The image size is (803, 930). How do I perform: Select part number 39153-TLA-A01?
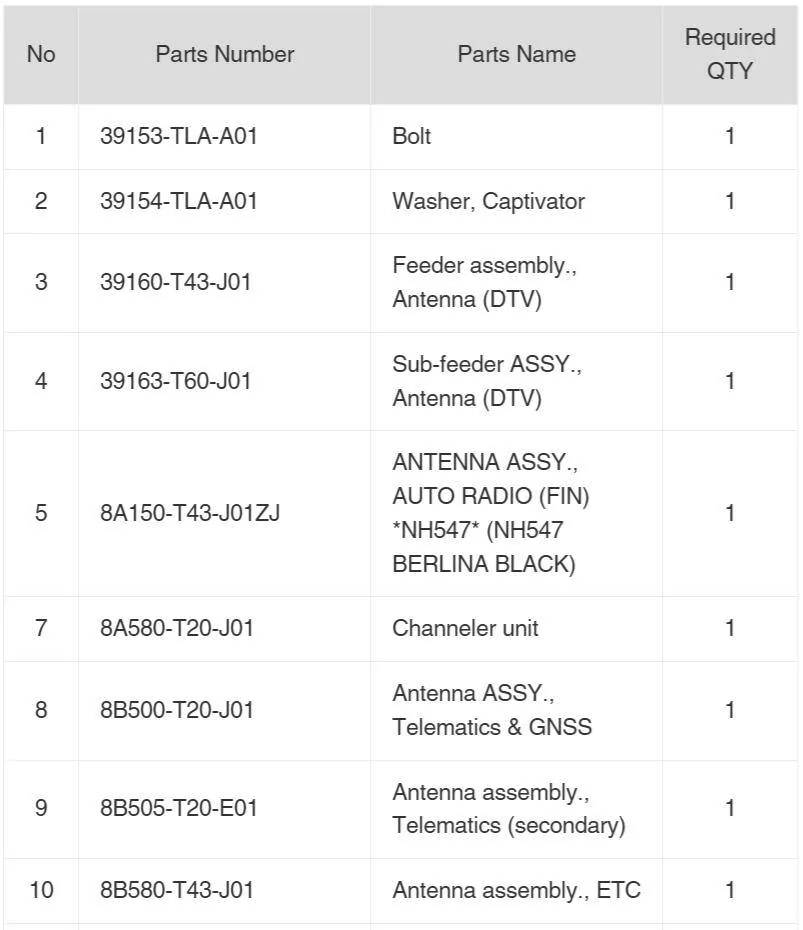[x=179, y=136]
